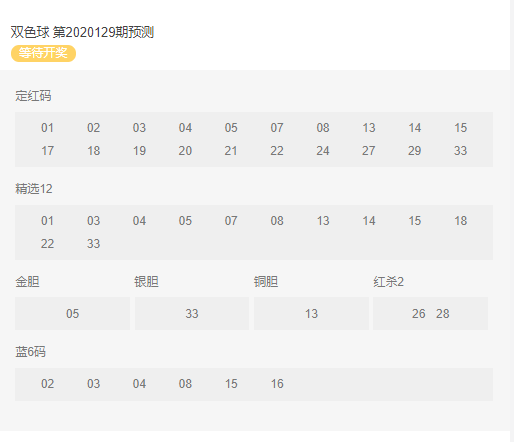Click number 13 in 定红码 section
Screen dimensions: 514x442
[x=369, y=128]
